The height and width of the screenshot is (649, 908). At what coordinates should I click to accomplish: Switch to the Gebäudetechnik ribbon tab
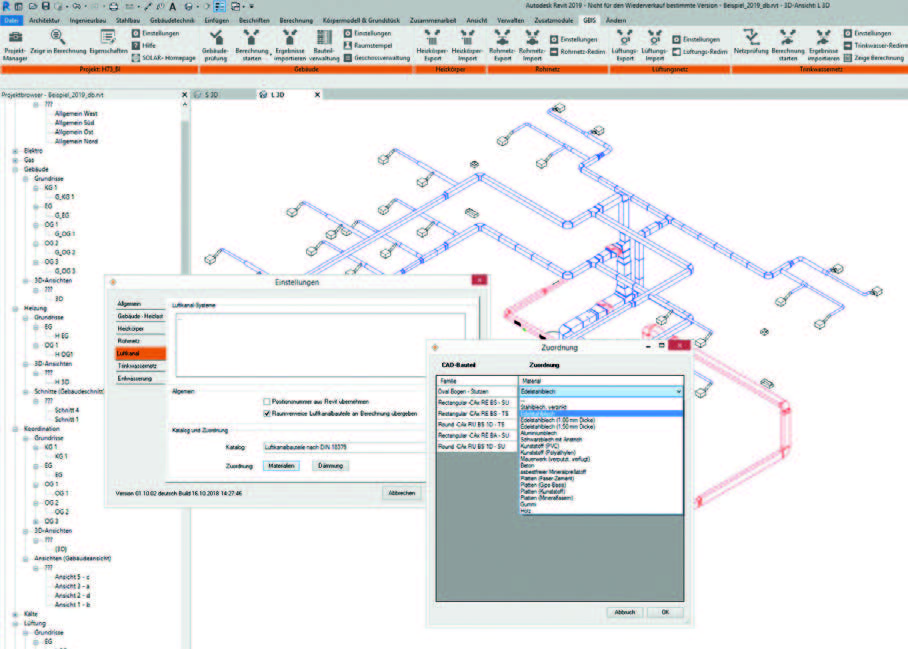pos(172,20)
